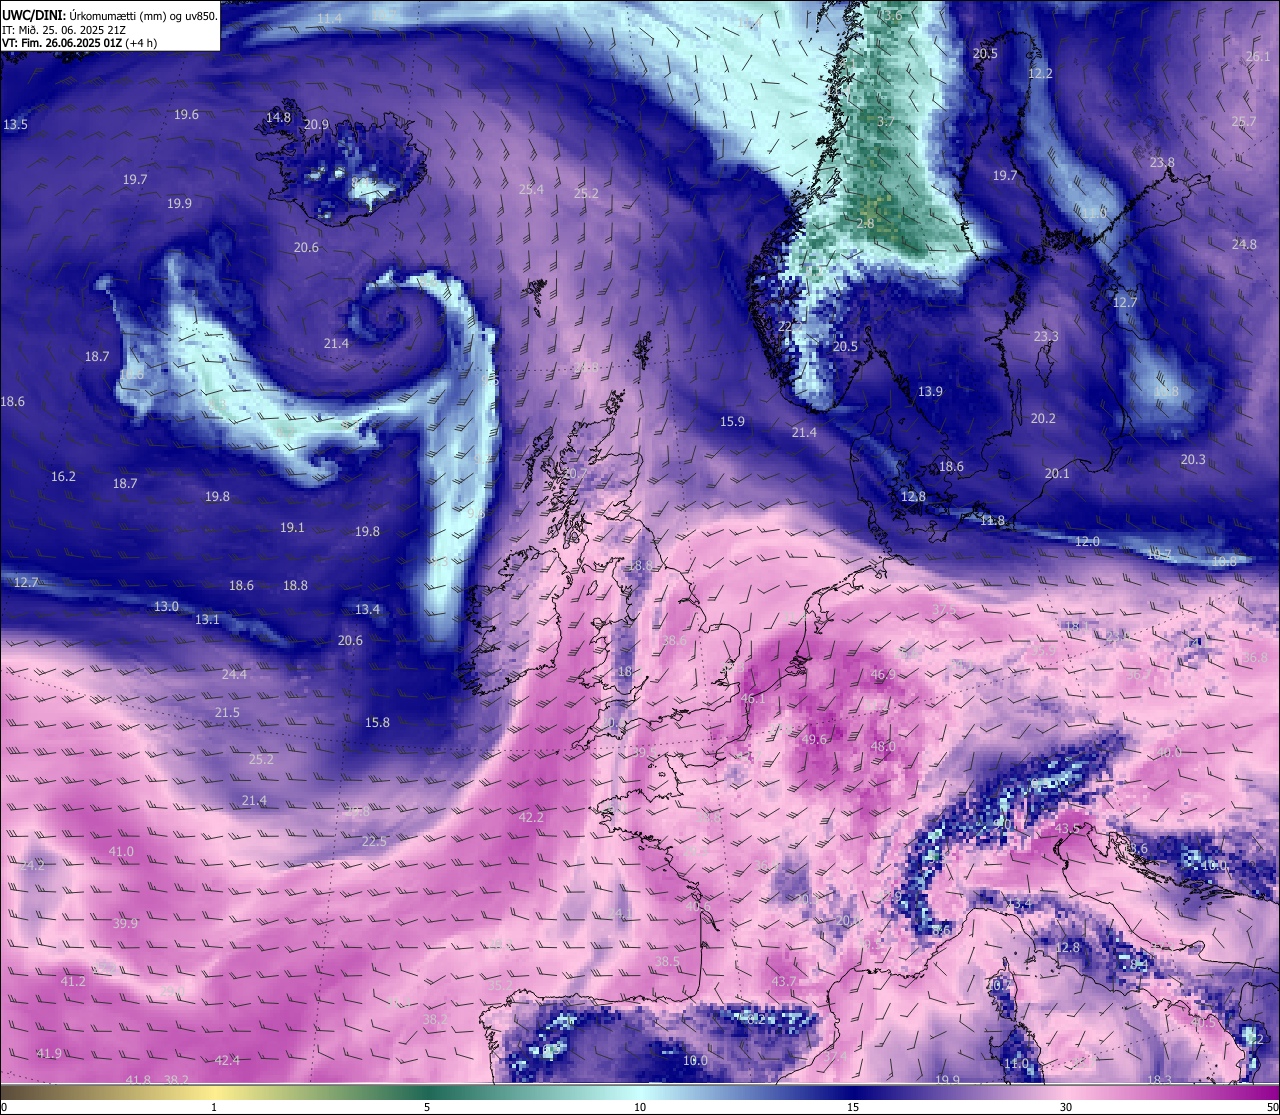Screen dimensions: 1280x1115
Task: Click the 42.2 value label
Action: [x=531, y=818]
